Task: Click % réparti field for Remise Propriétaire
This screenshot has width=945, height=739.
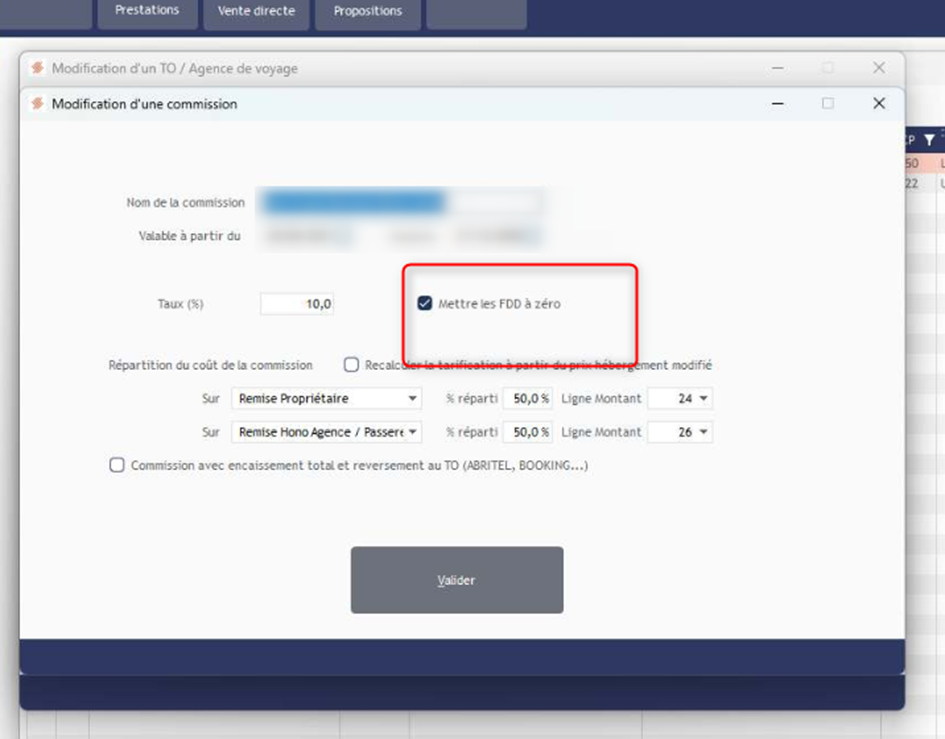Action: 527,399
